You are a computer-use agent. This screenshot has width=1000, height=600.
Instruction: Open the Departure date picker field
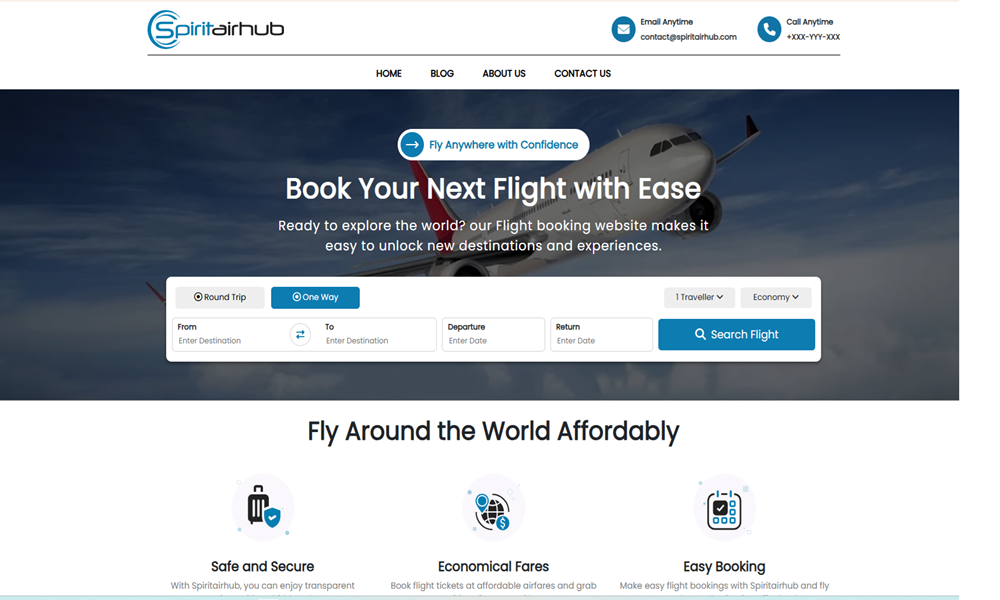(494, 334)
